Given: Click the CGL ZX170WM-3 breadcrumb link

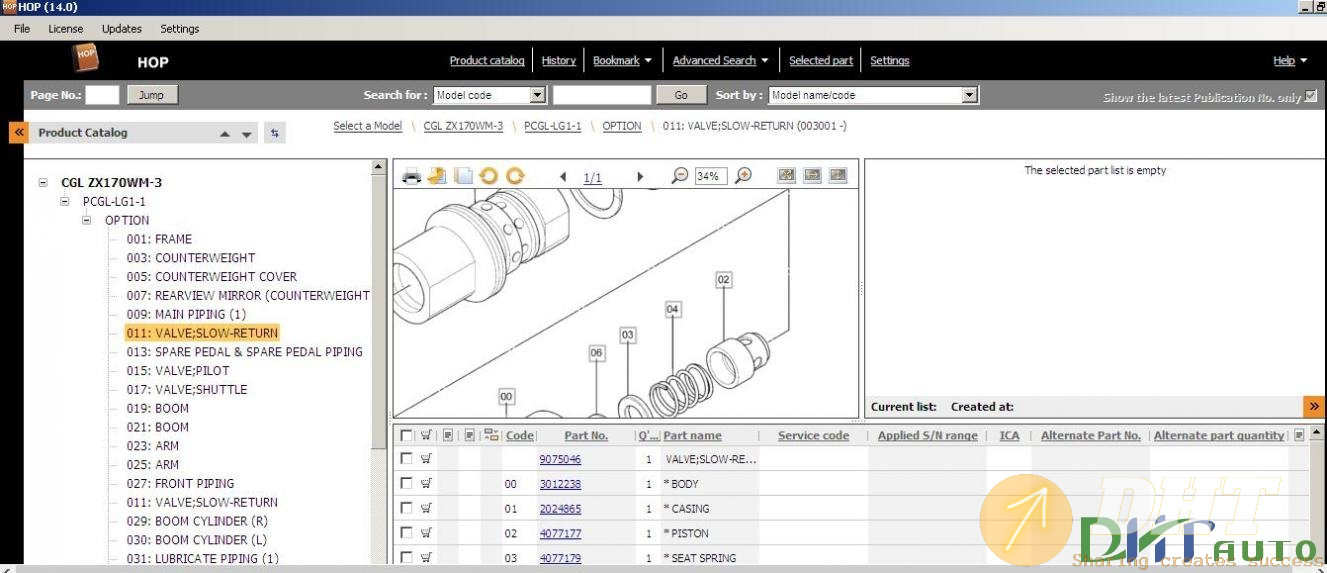Looking at the screenshot, I should click(463, 126).
